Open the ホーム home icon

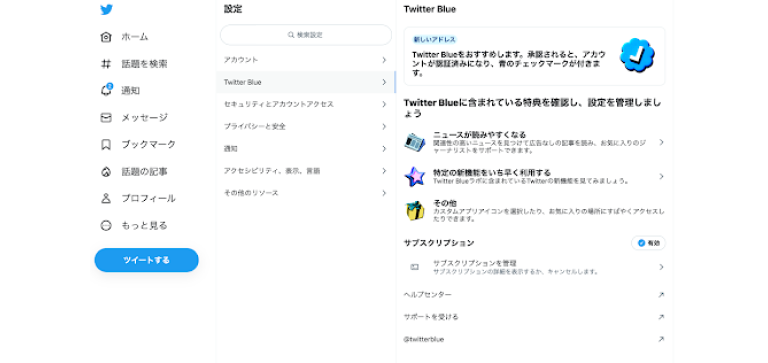coord(106,37)
